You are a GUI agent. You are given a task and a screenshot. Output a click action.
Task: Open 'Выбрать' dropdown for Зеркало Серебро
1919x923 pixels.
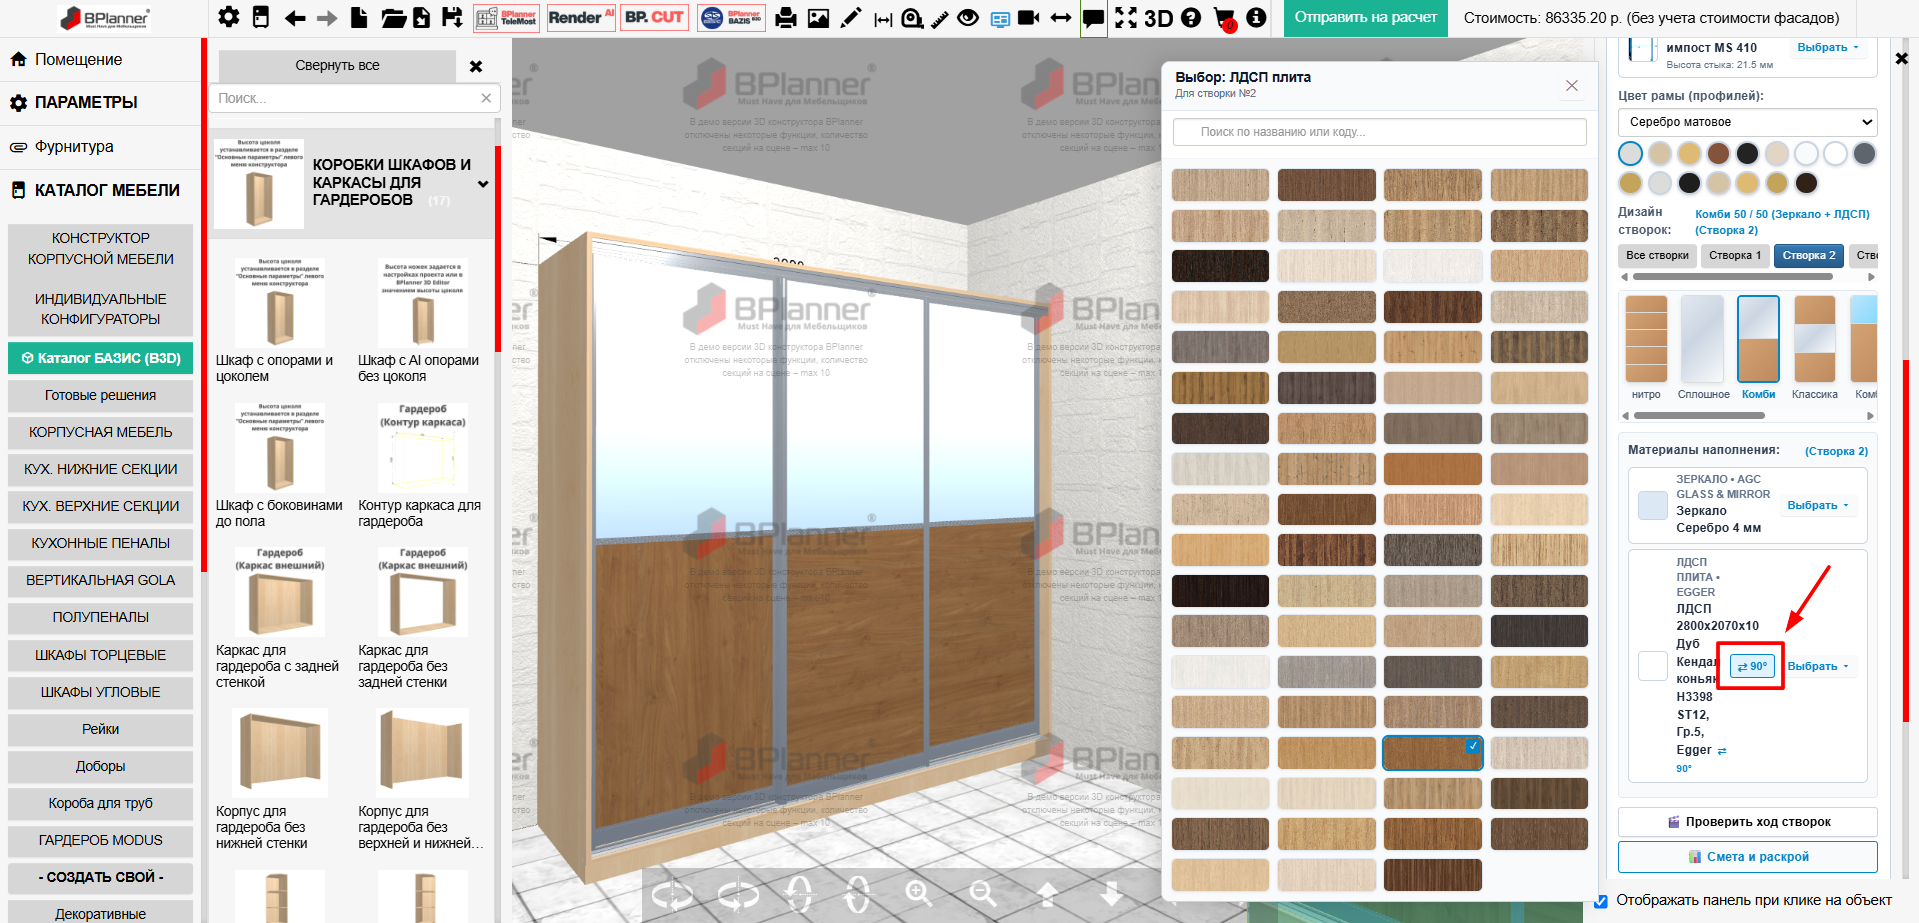(1818, 505)
